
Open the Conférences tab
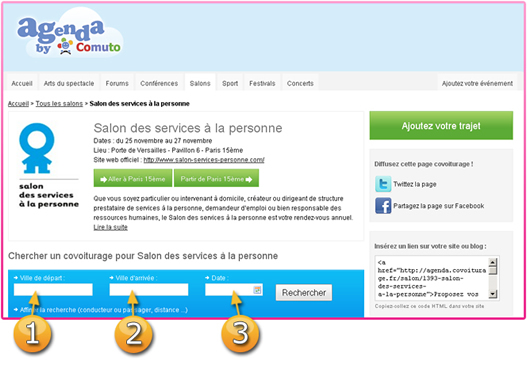(159, 83)
